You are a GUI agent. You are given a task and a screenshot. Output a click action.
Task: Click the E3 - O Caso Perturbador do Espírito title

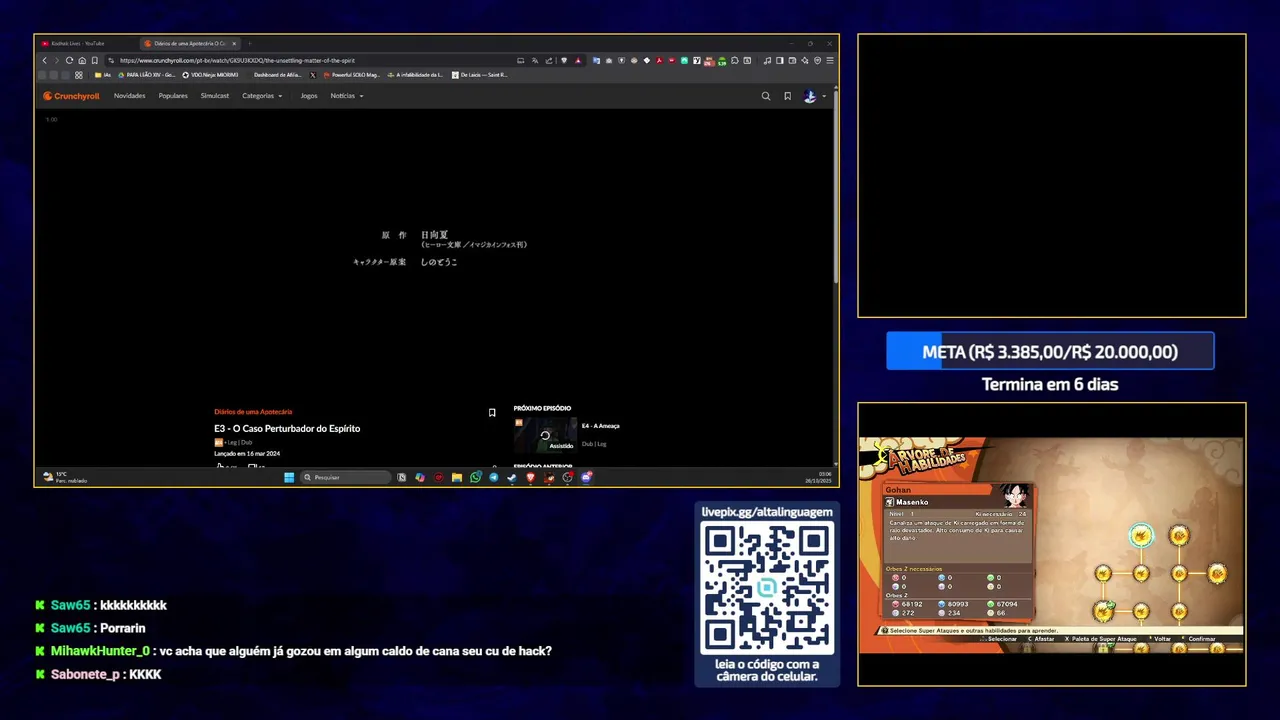pos(287,428)
